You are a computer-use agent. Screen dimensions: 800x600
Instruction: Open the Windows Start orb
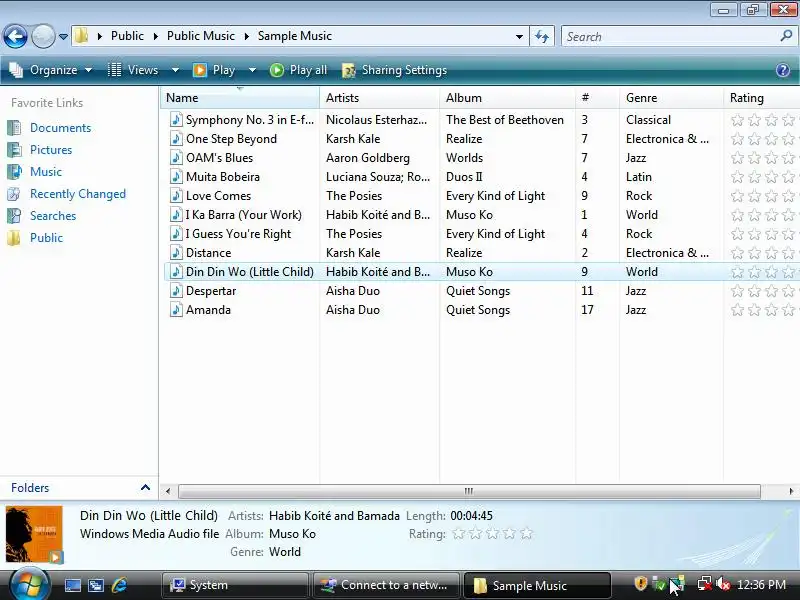pos(29,584)
